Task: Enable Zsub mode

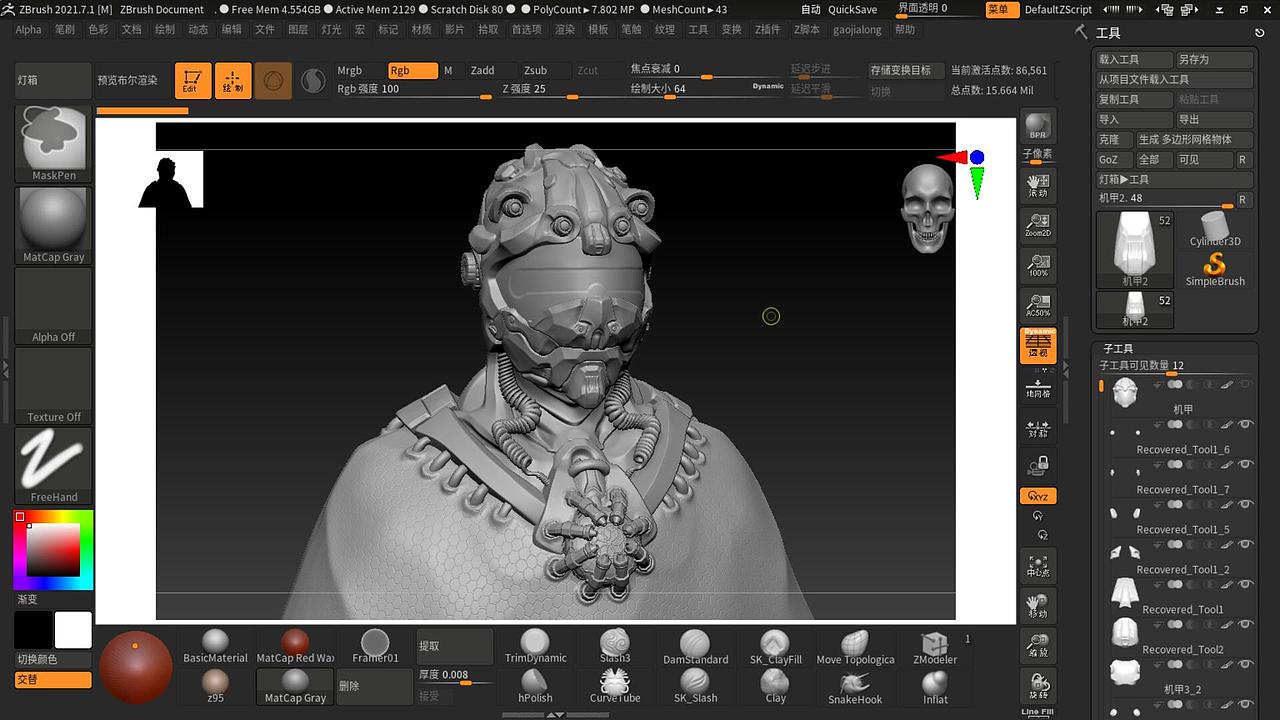Action: tap(536, 70)
